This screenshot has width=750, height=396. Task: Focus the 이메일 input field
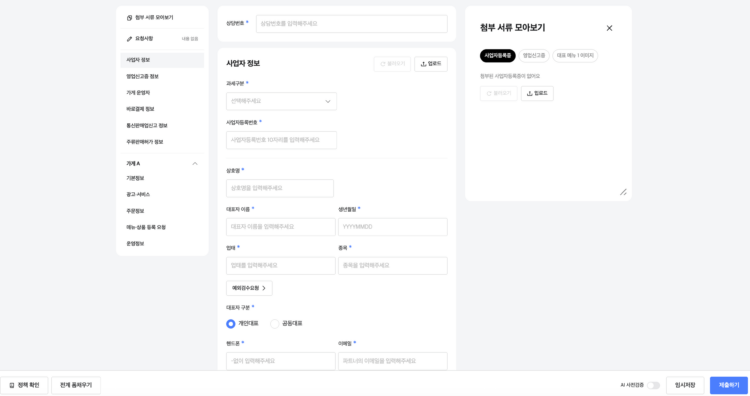tap(393, 361)
